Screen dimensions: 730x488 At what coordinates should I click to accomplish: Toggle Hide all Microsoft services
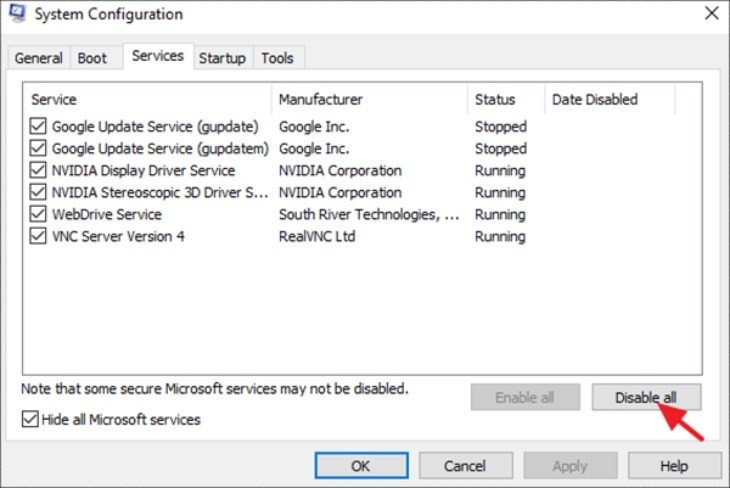30,420
